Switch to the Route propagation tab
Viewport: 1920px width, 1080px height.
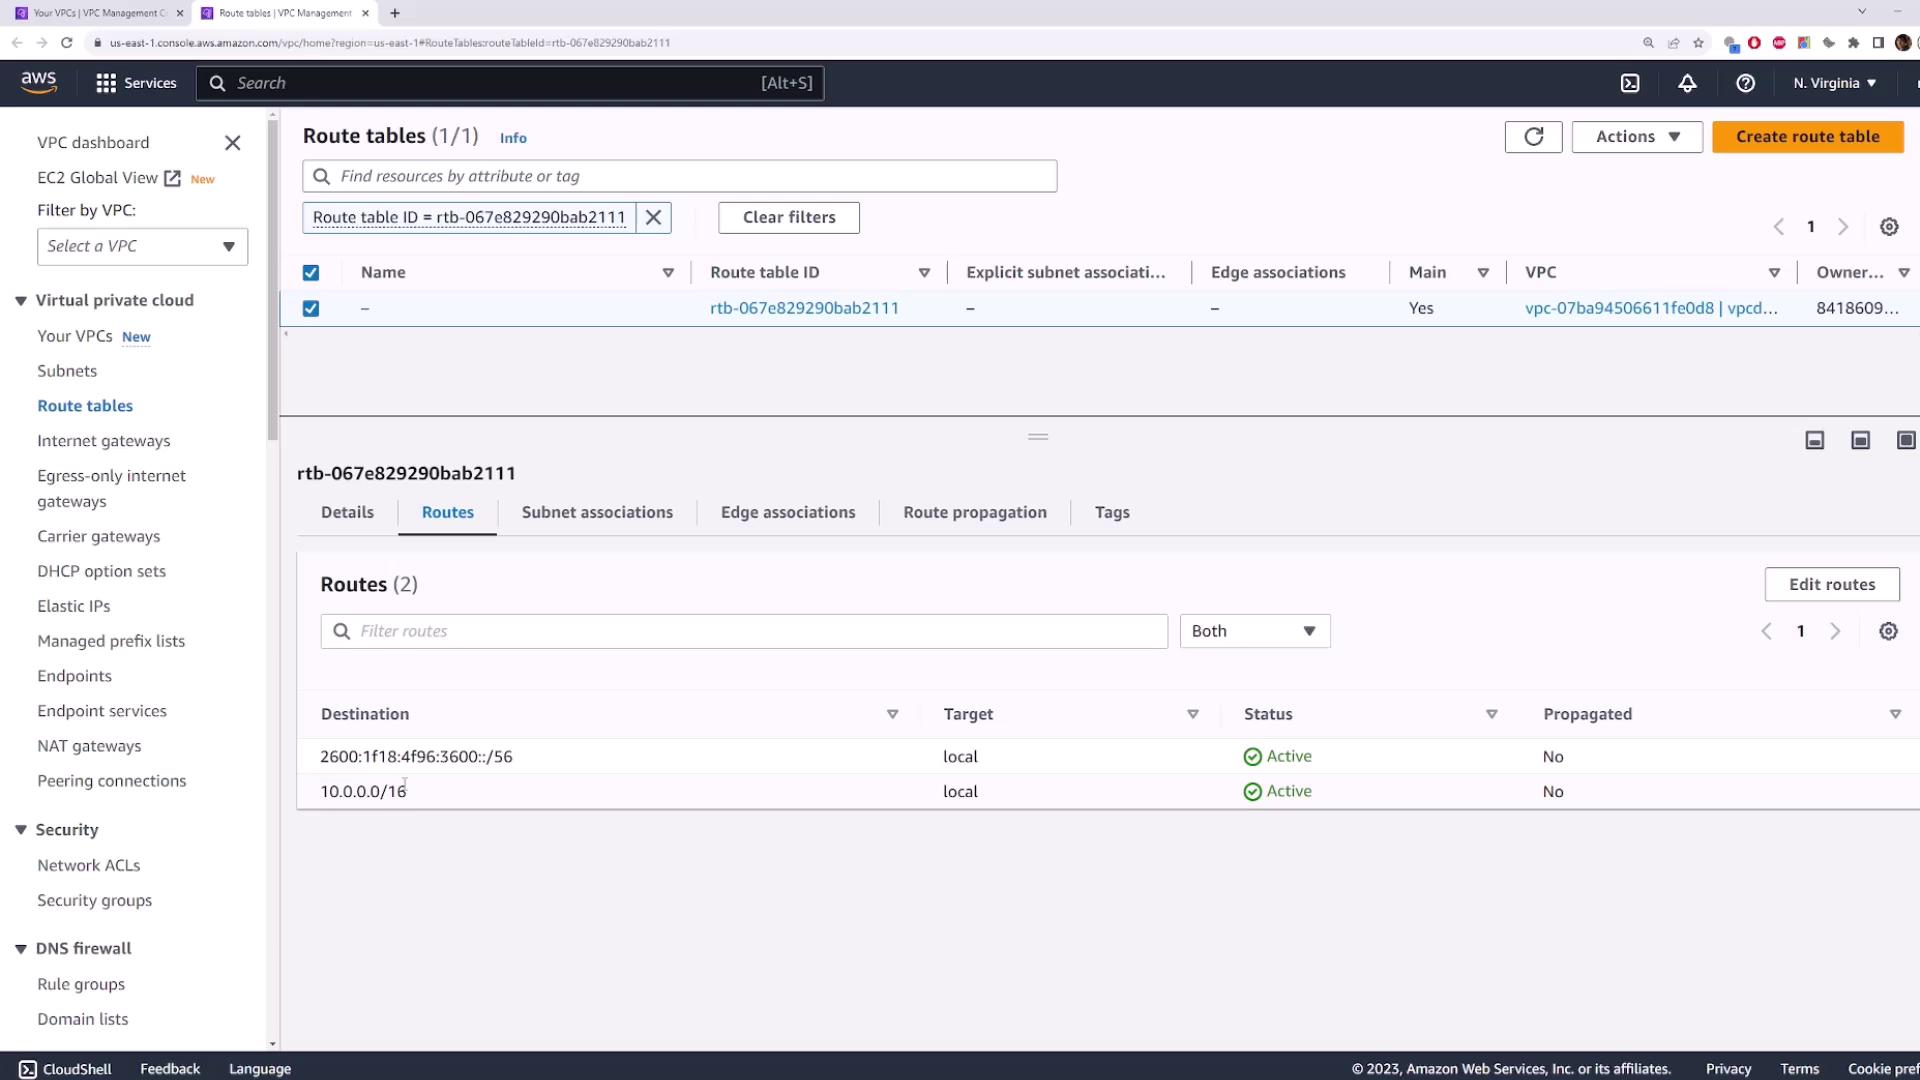click(974, 512)
